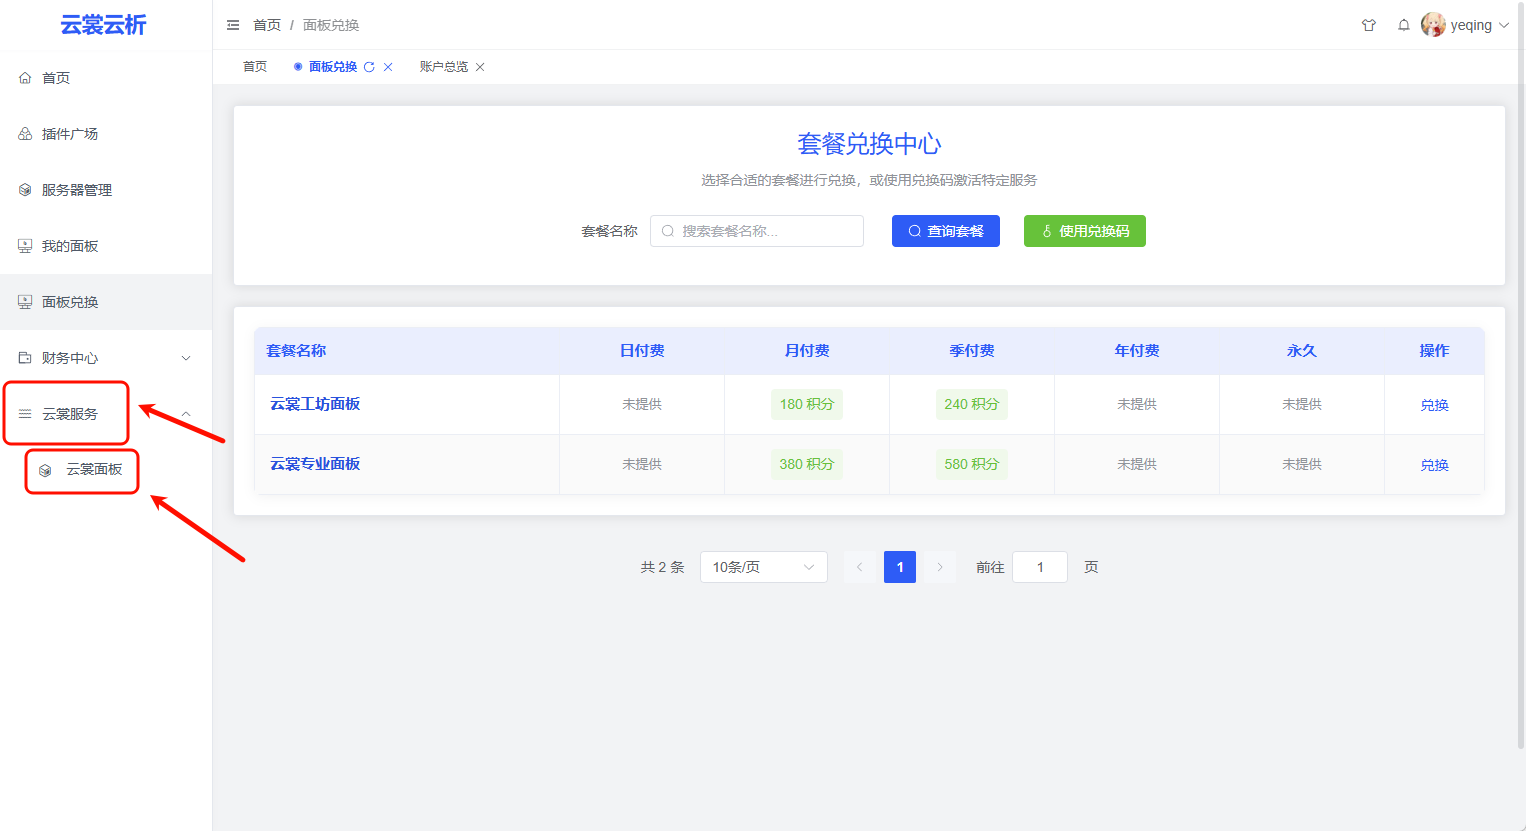
Task: Click the next page arrow in pagination
Action: 939,567
